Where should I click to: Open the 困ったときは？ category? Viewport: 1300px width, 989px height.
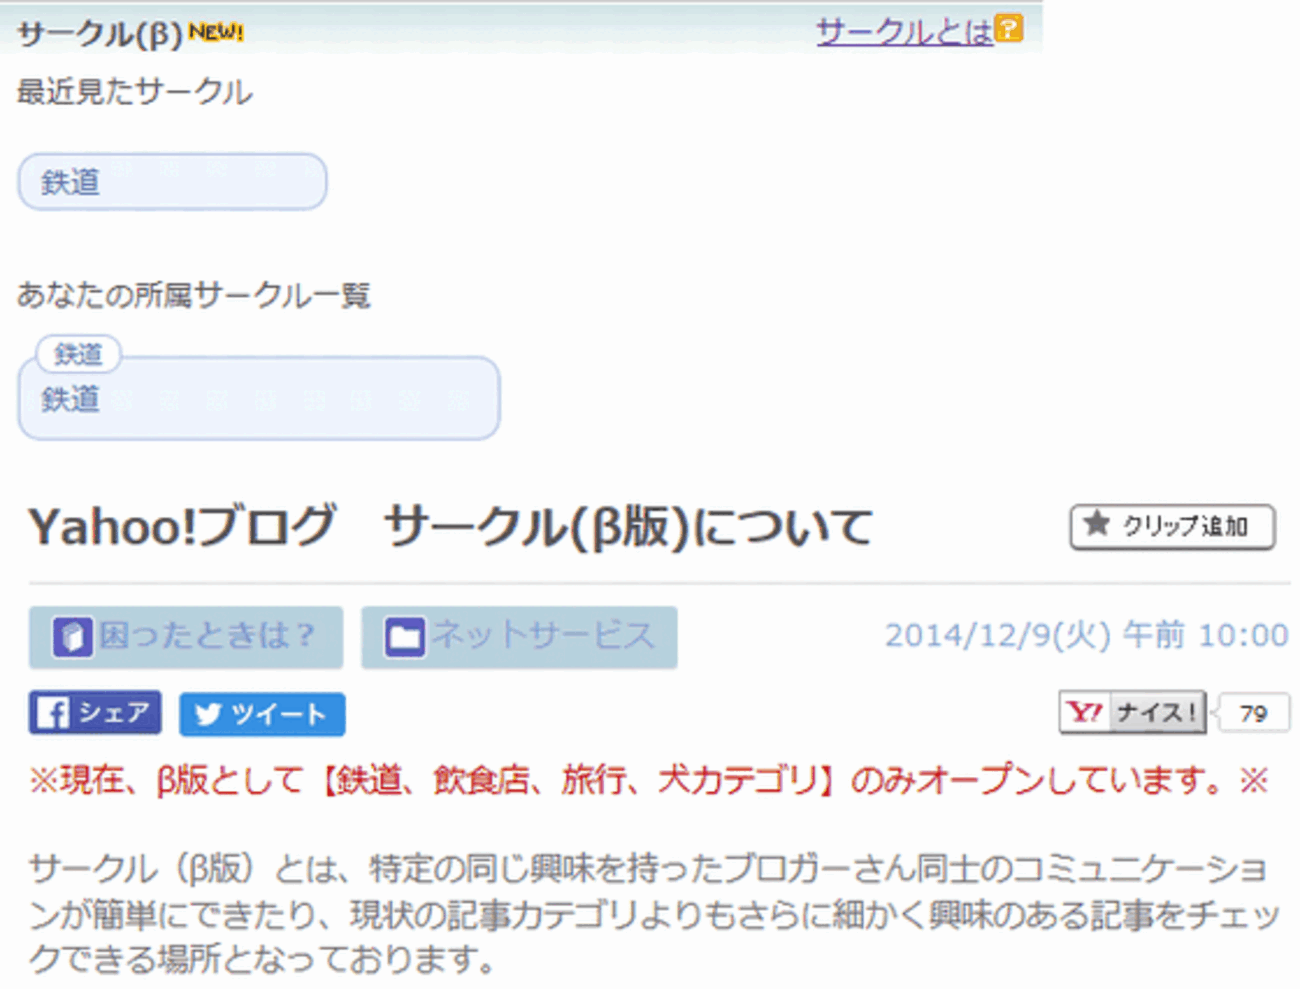(x=186, y=637)
